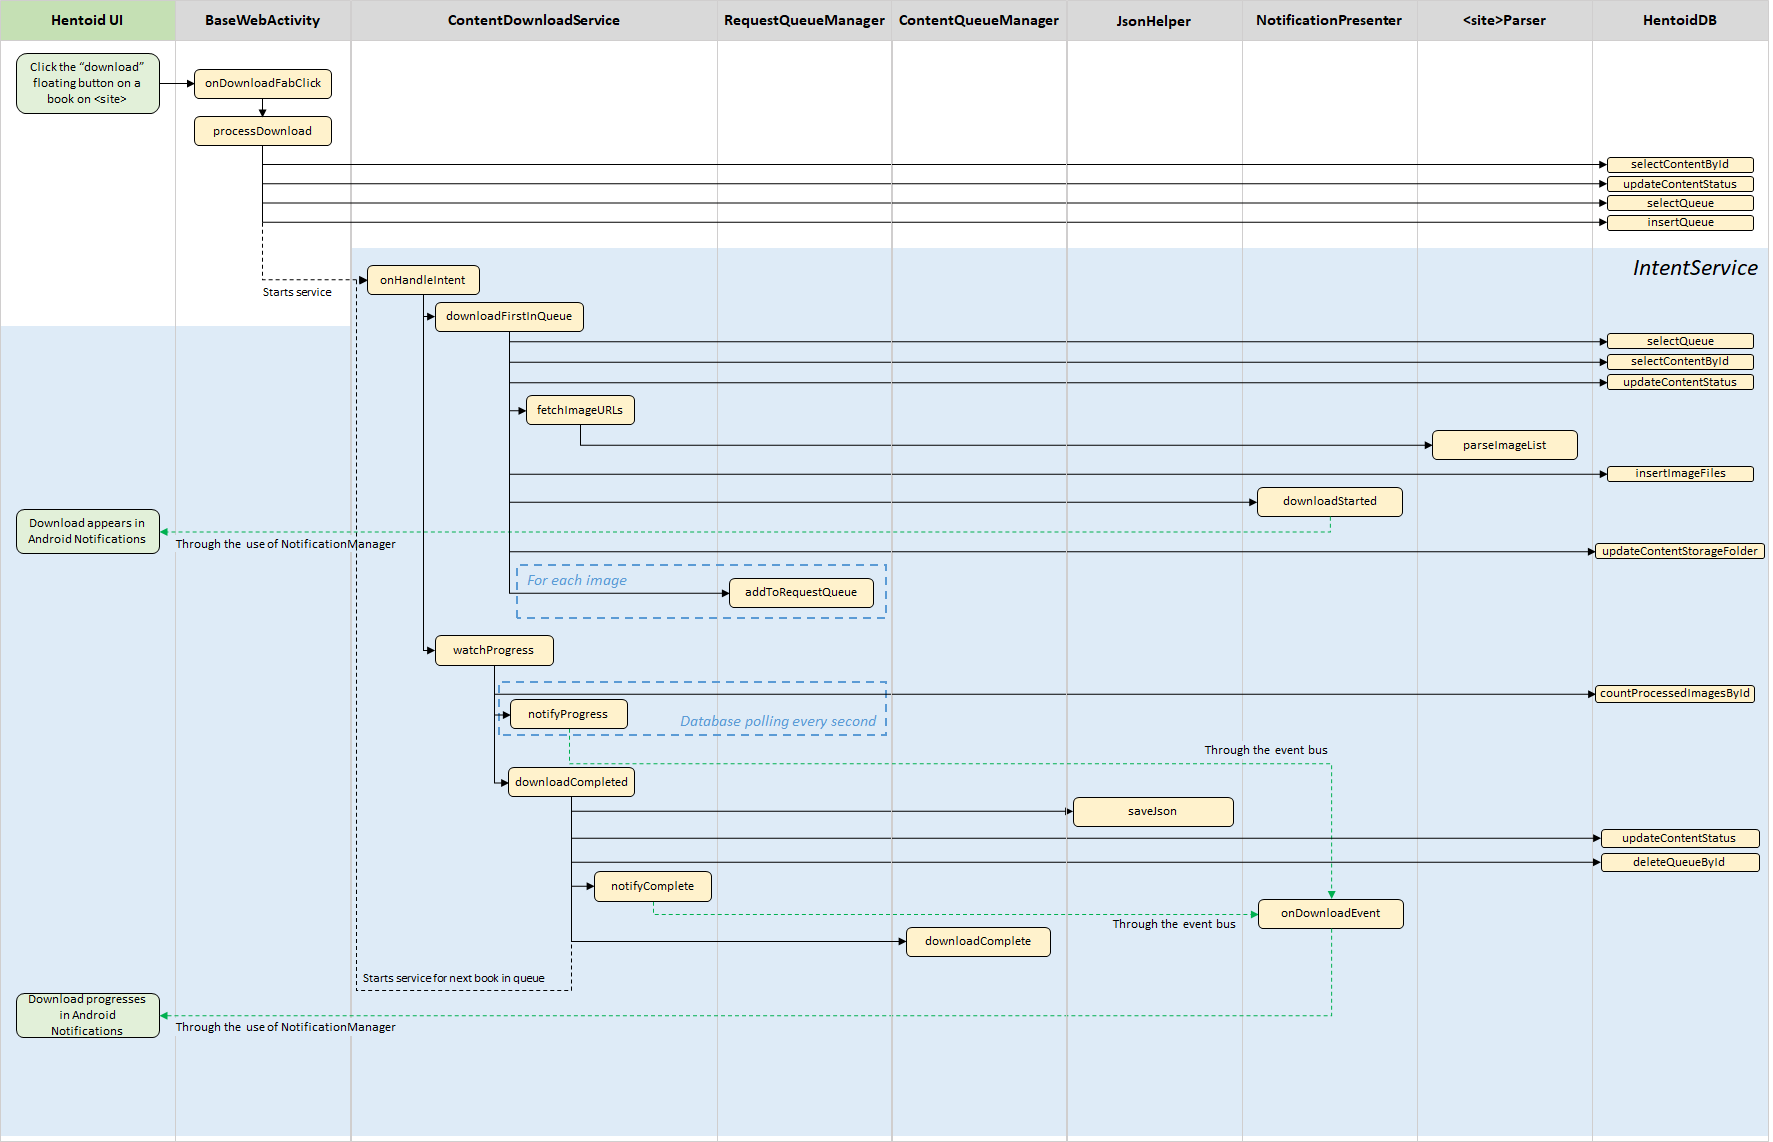The width and height of the screenshot is (1773, 1142).
Task: Select the deleteQueueById node
Action: click(x=1680, y=862)
